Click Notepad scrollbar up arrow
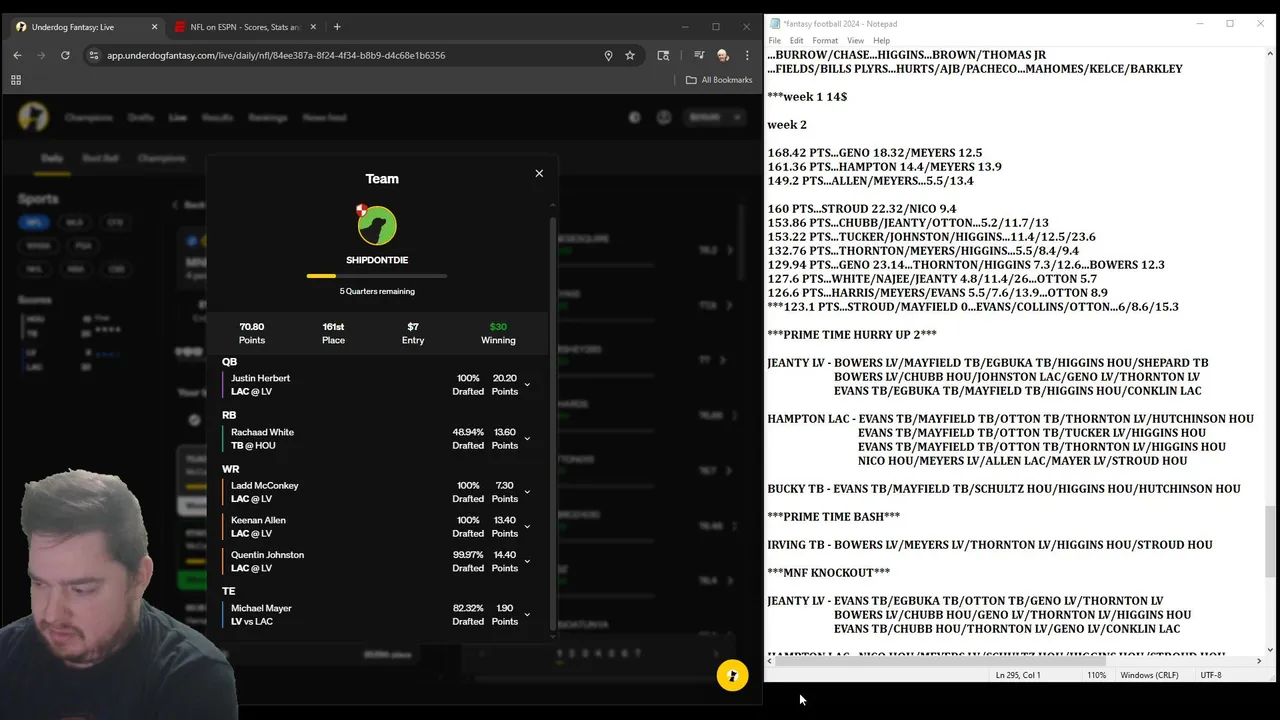The width and height of the screenshot is (1280, 720). (1269, 52)
